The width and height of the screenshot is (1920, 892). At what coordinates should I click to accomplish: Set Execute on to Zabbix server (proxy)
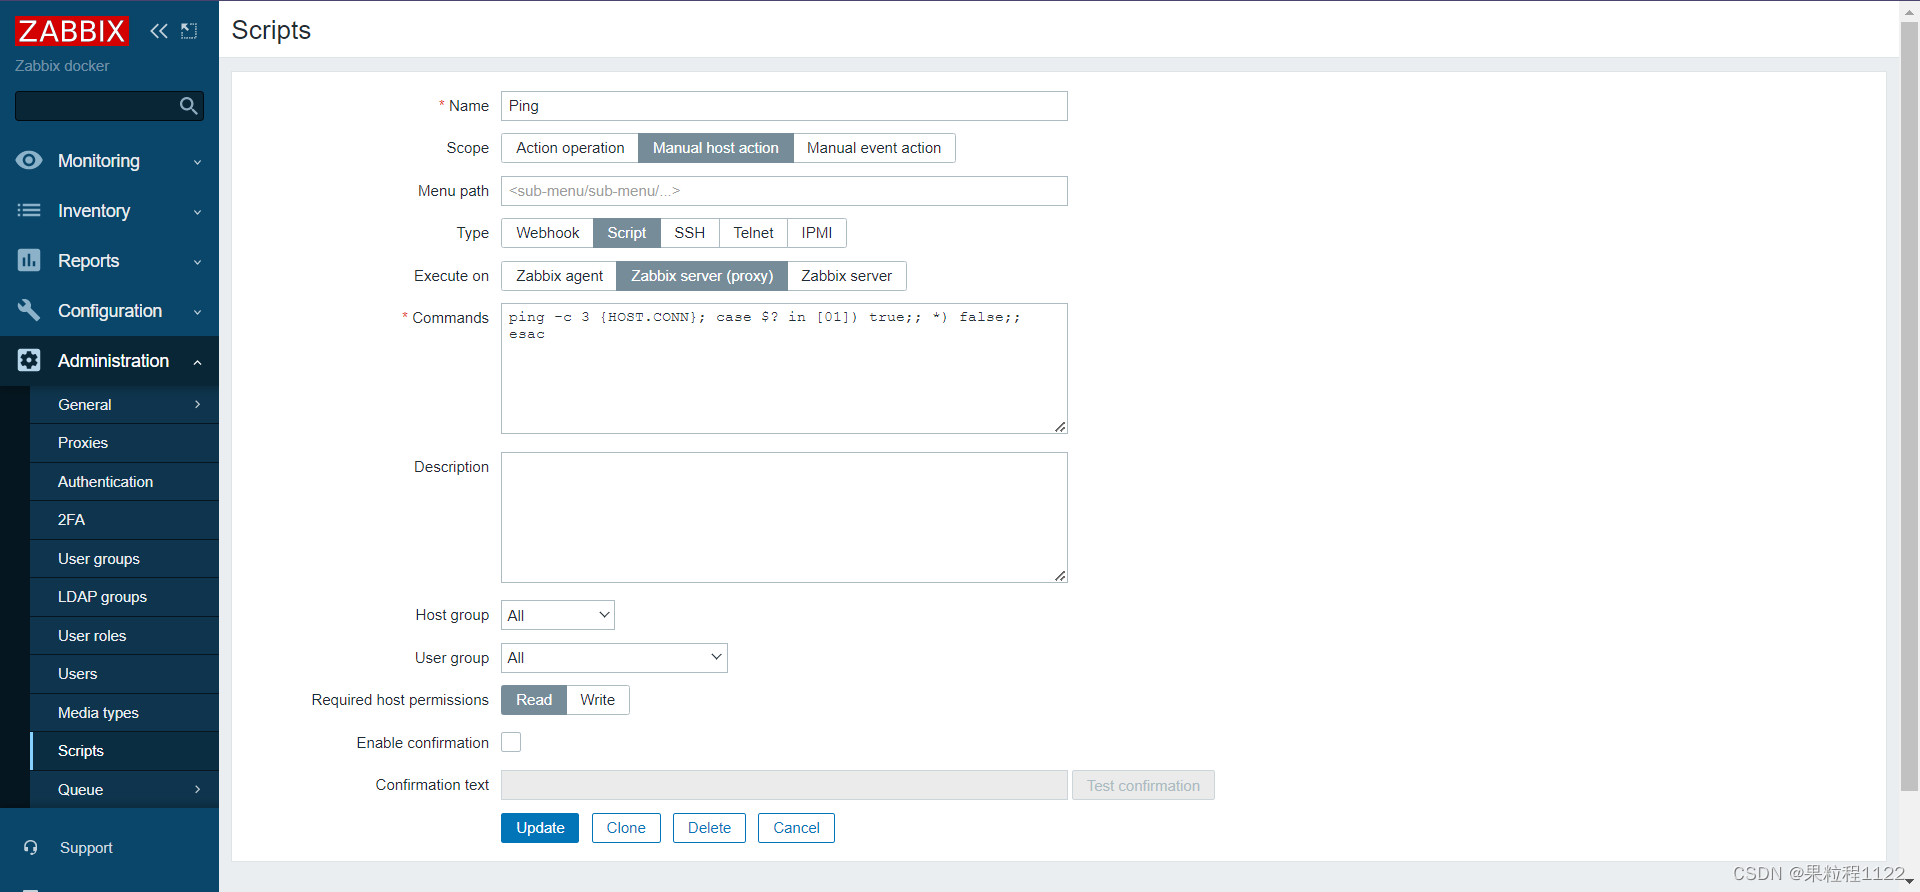(x=702, y=276)
